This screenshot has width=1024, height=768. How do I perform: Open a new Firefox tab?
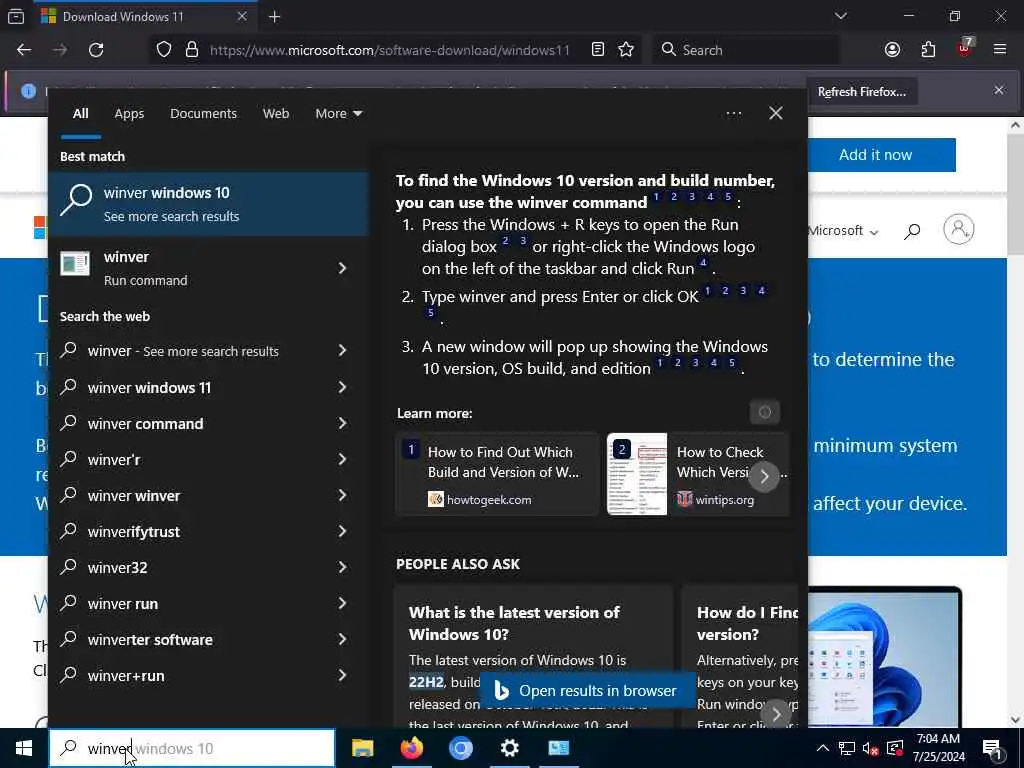275,17
